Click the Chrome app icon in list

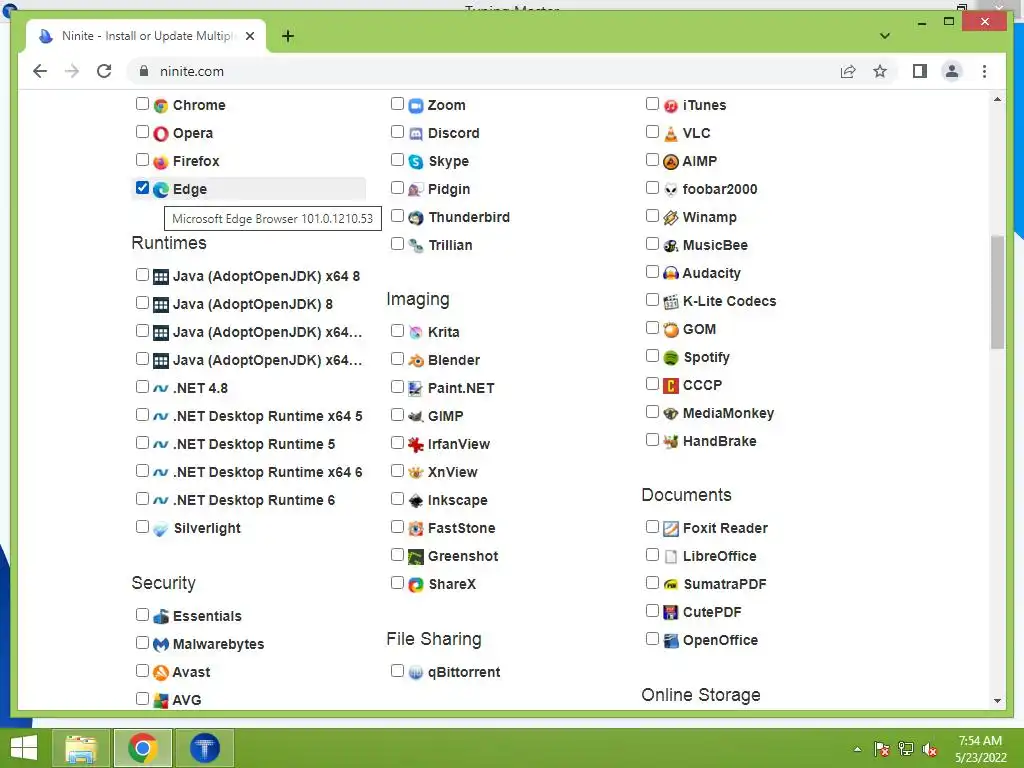(x=161, y=106)
